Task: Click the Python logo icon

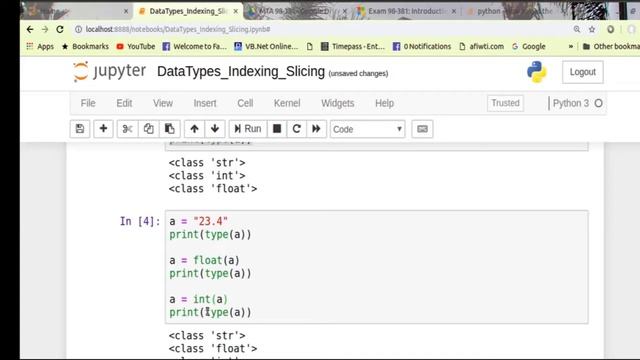Action: [x=536, y=72]
